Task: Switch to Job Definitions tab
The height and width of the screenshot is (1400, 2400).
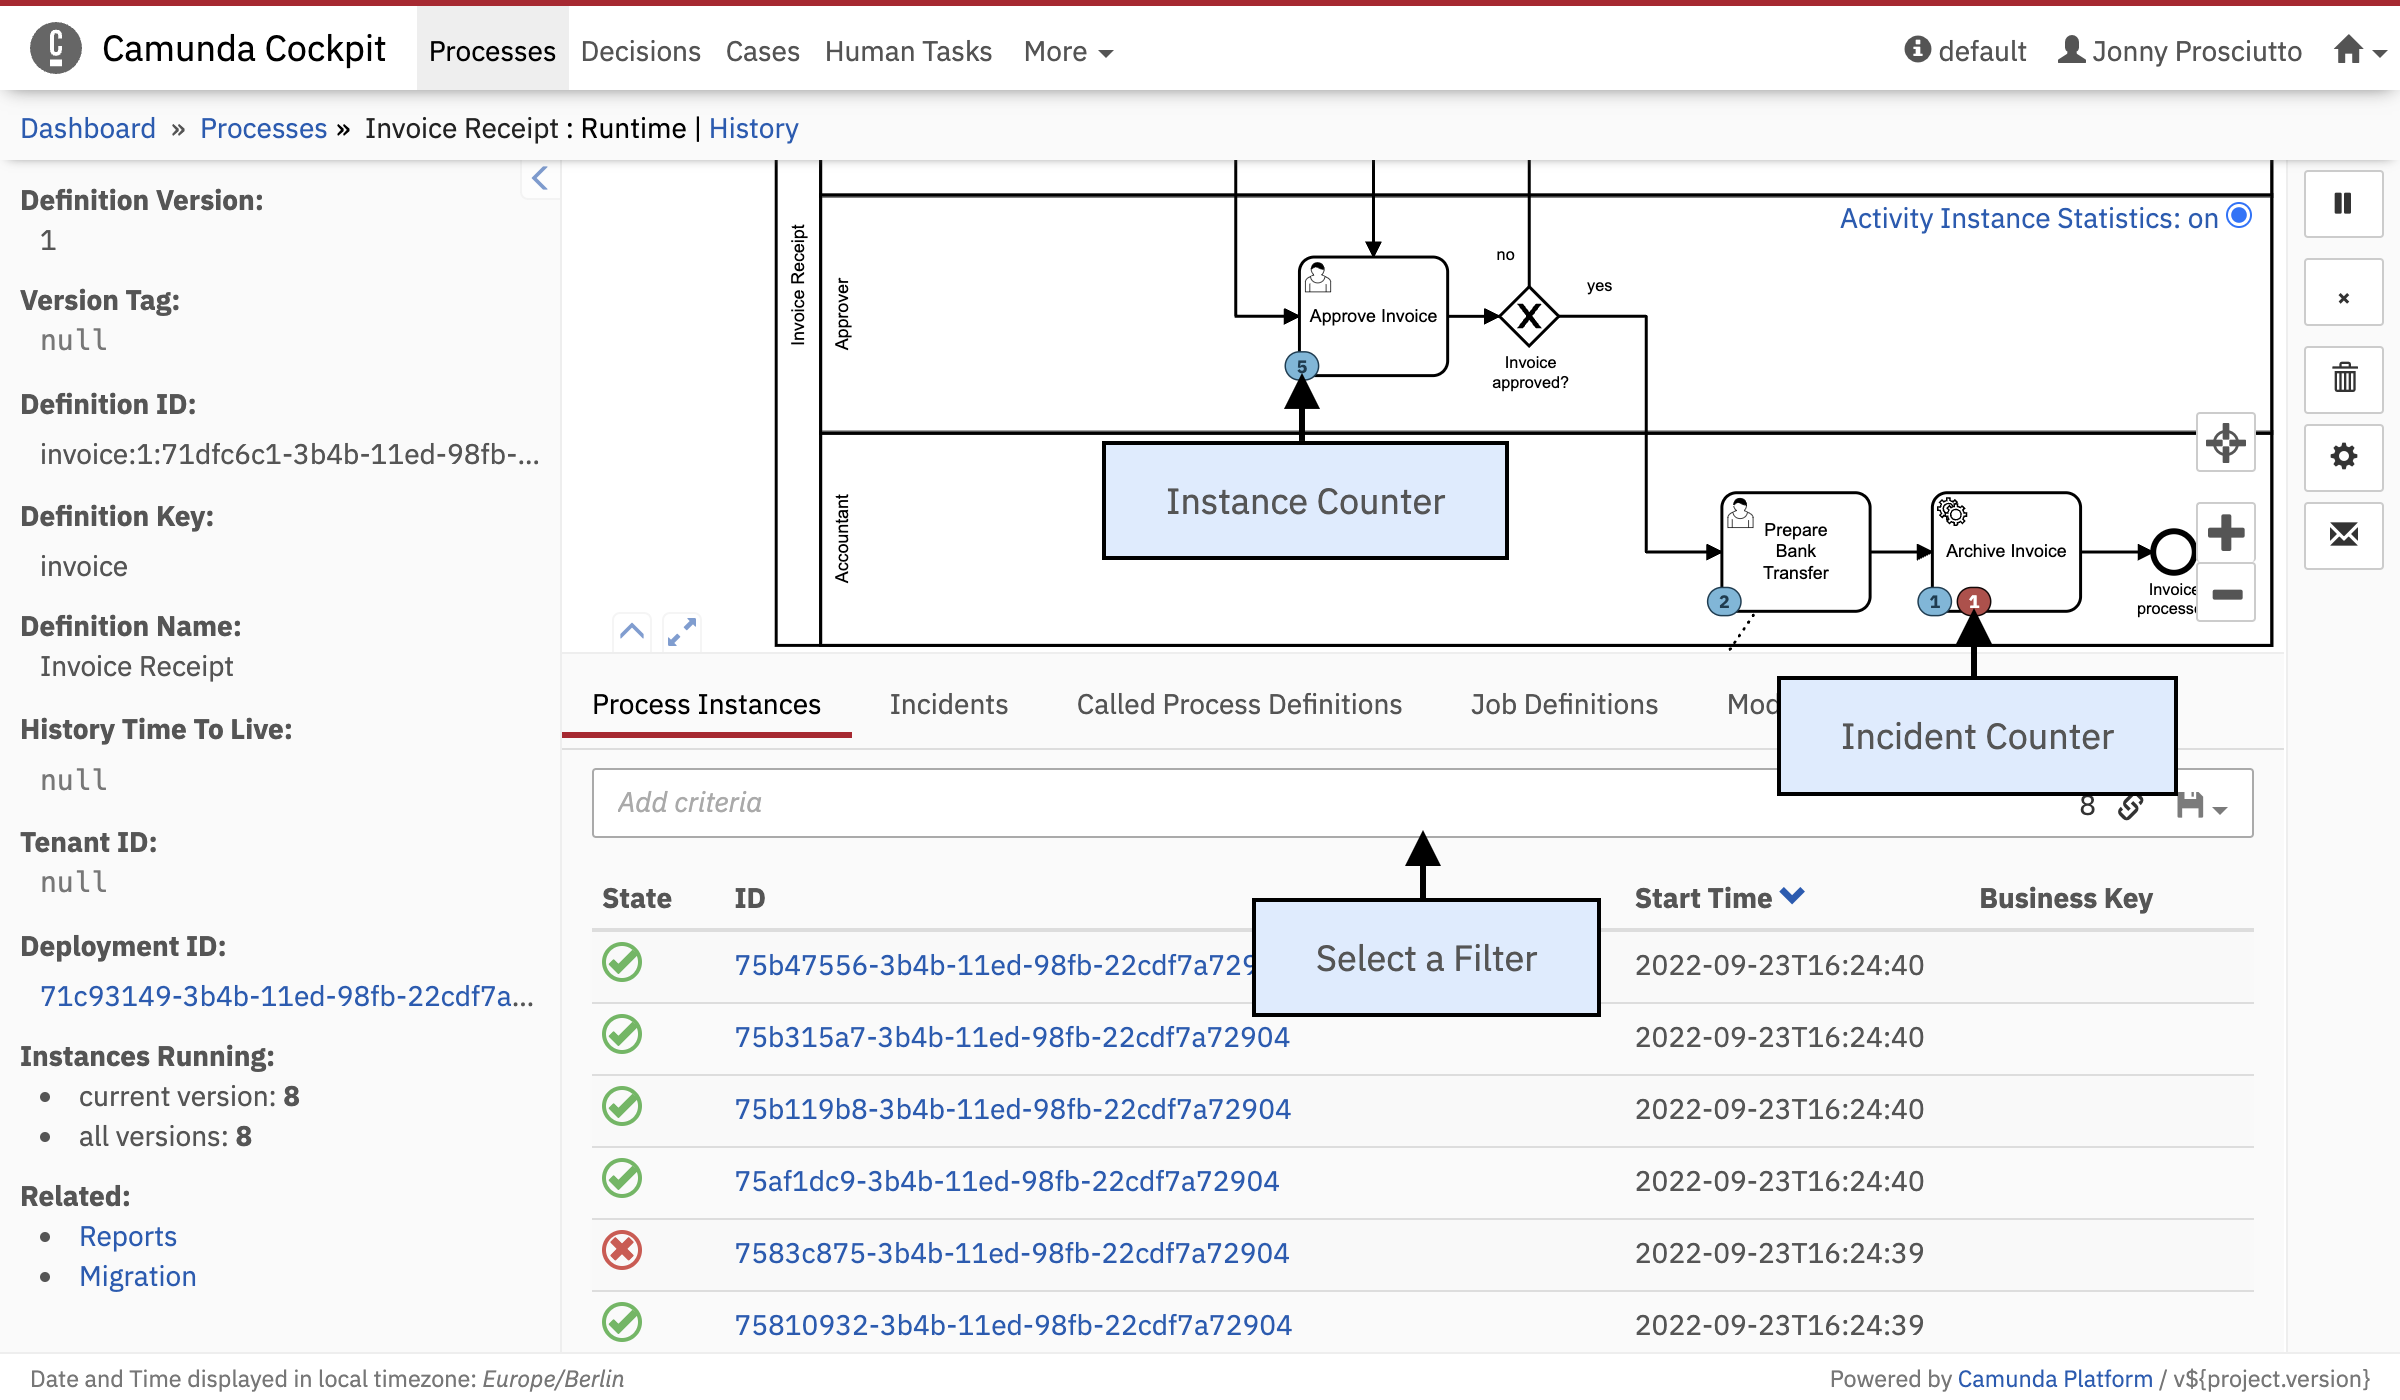Action: tap(1564, 705)
